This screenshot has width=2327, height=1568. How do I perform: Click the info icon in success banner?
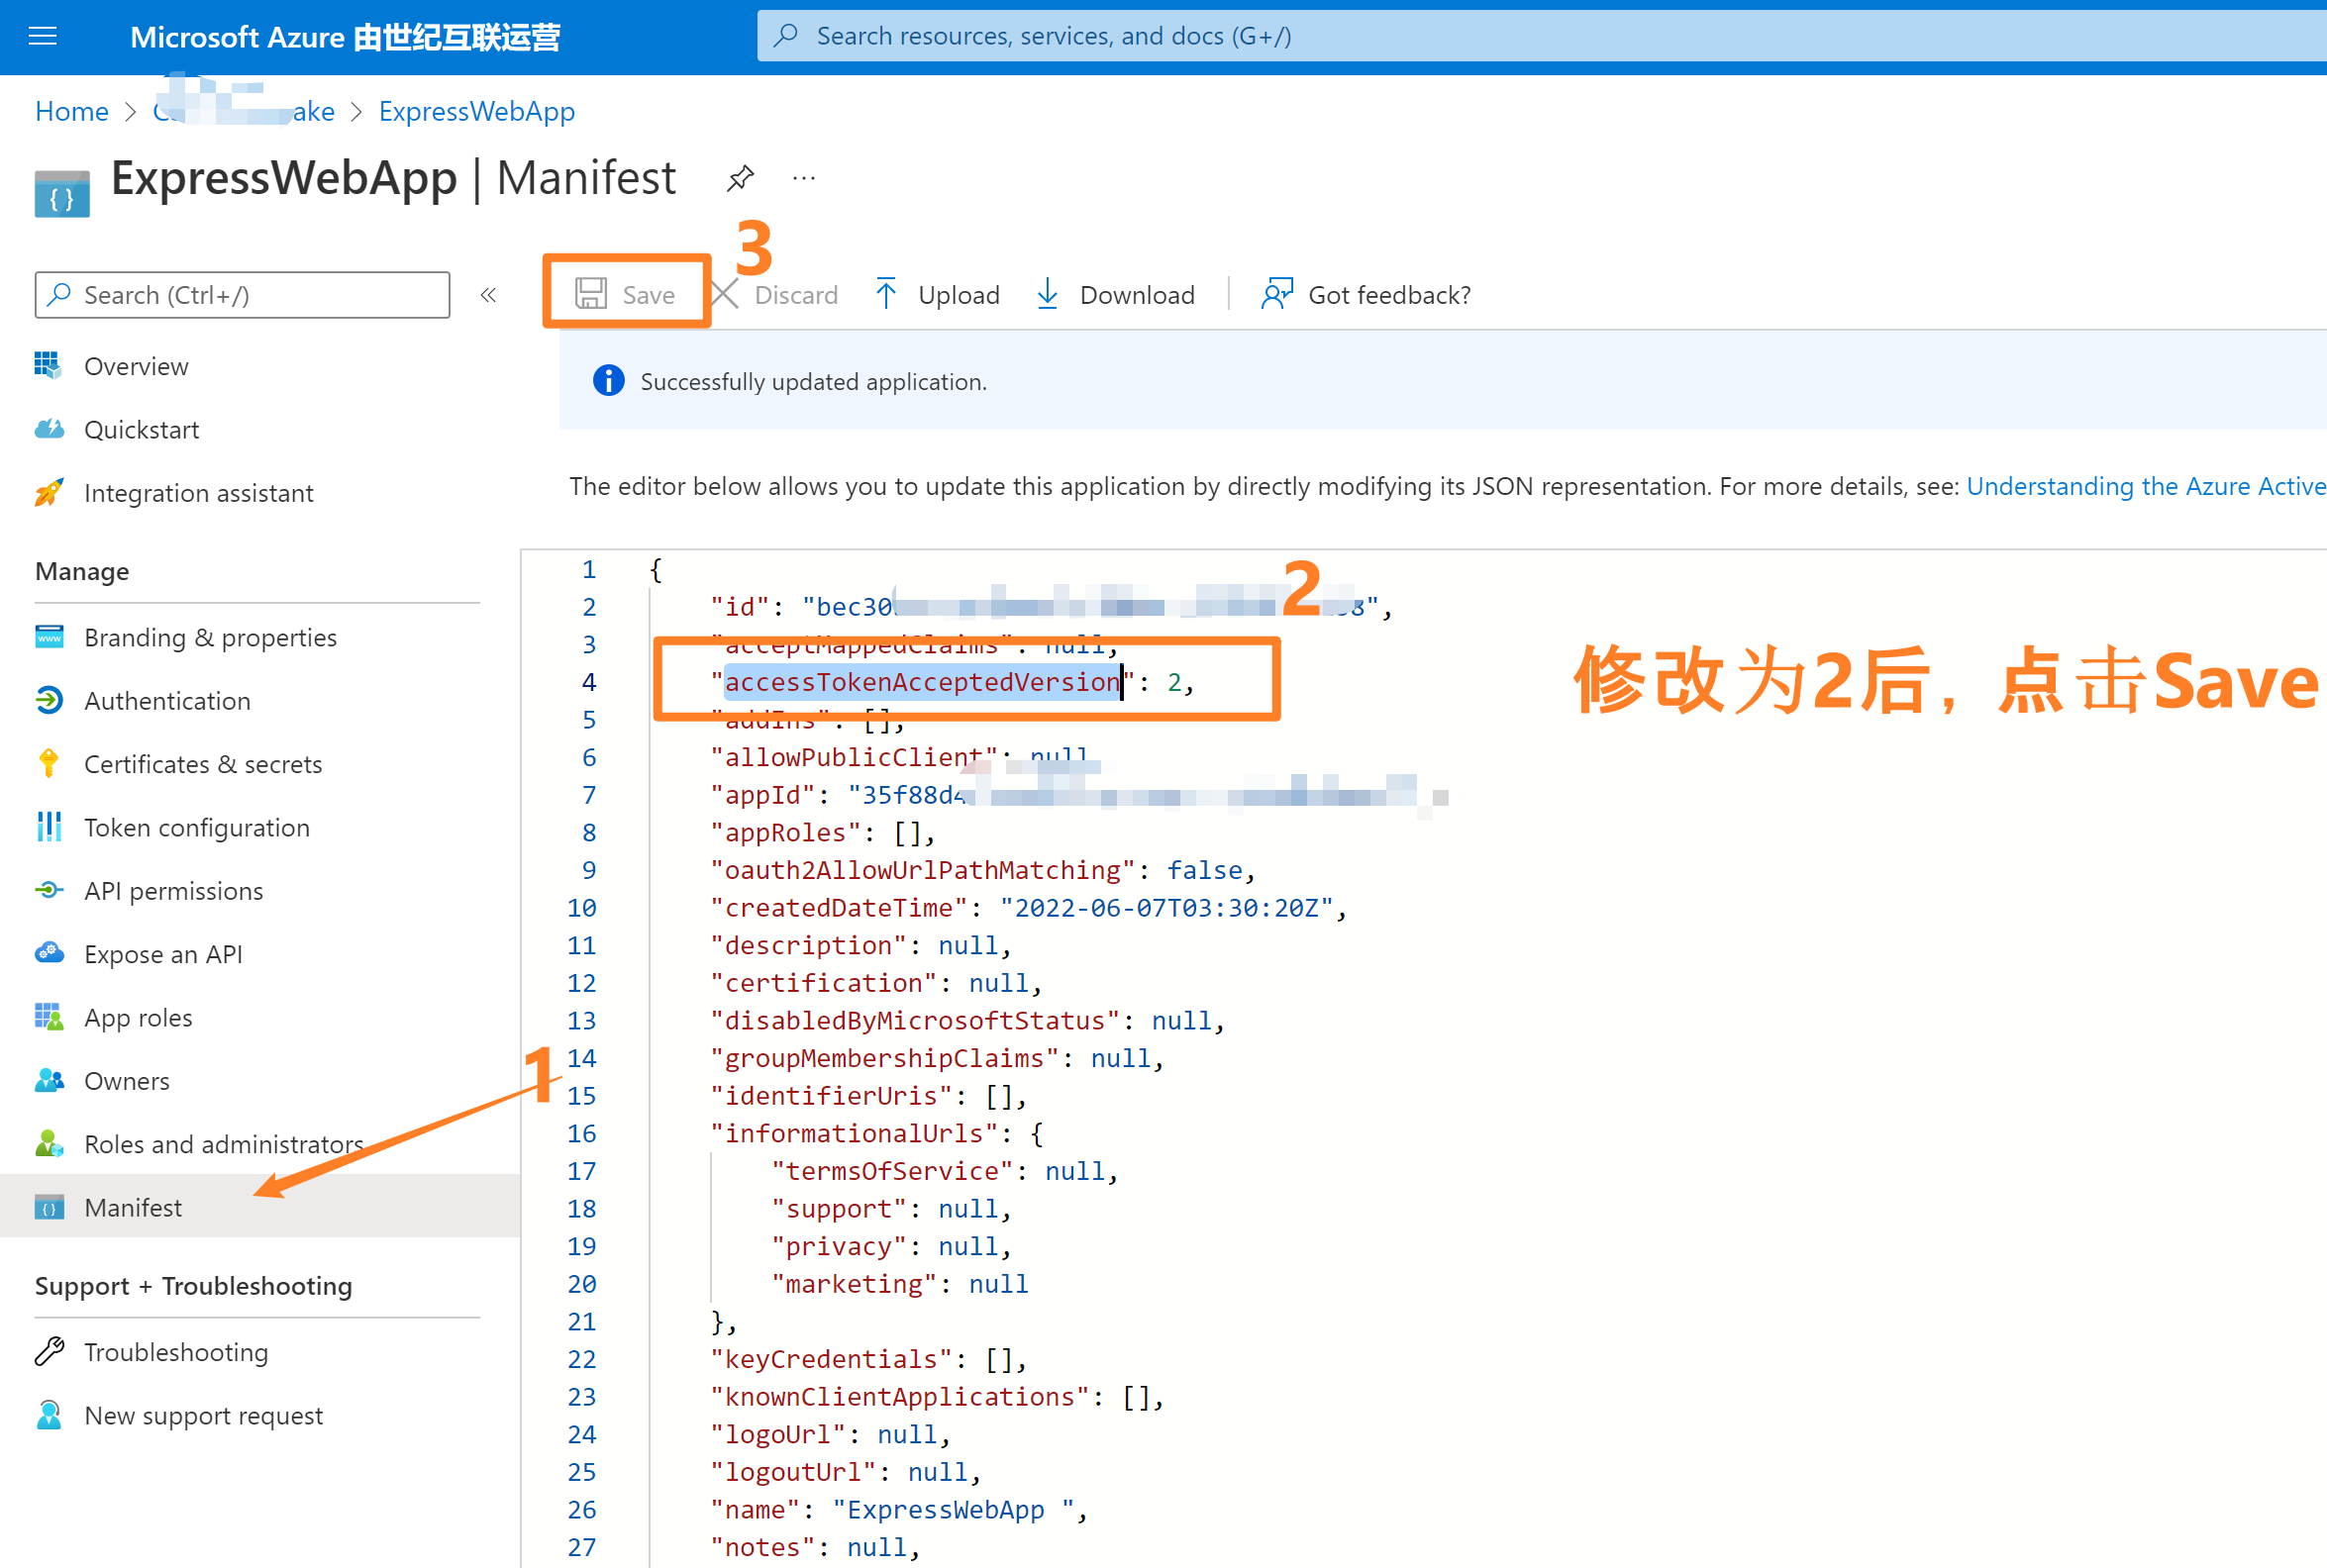click(x=608, y=381)
